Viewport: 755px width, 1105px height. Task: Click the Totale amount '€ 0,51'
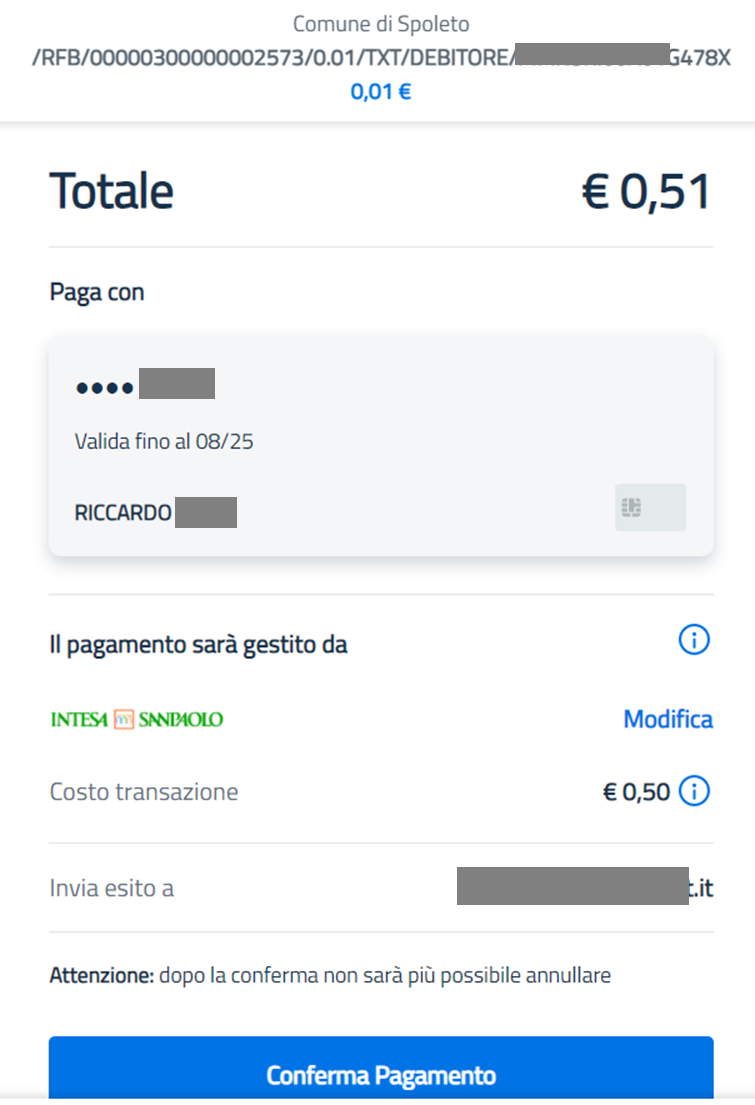[652, 191]
